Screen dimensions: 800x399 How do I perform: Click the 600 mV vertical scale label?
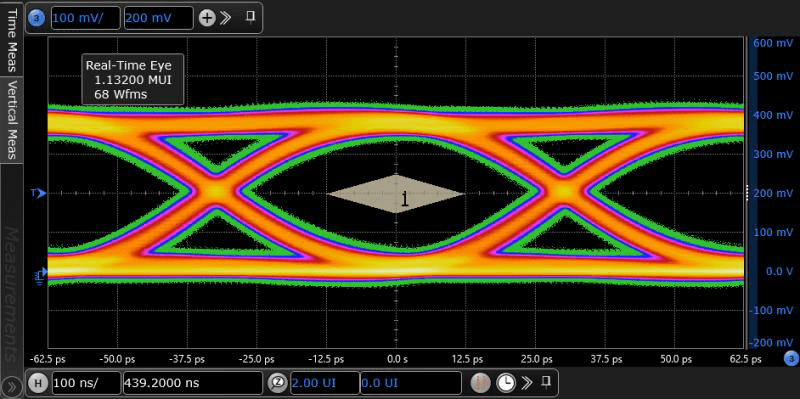[773, 44]
